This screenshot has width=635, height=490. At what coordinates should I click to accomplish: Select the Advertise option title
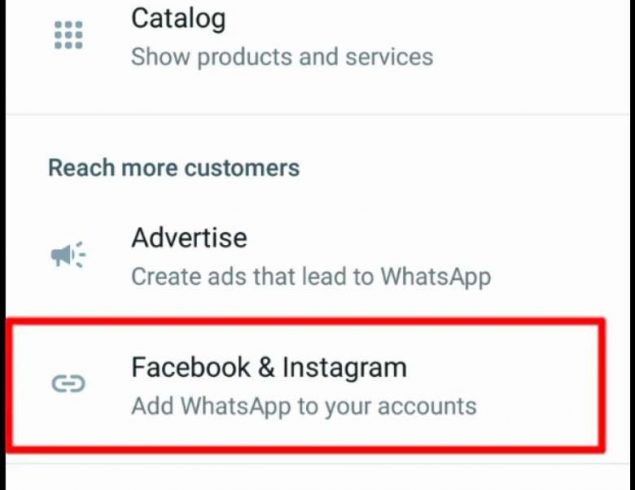tap(189, 239)
